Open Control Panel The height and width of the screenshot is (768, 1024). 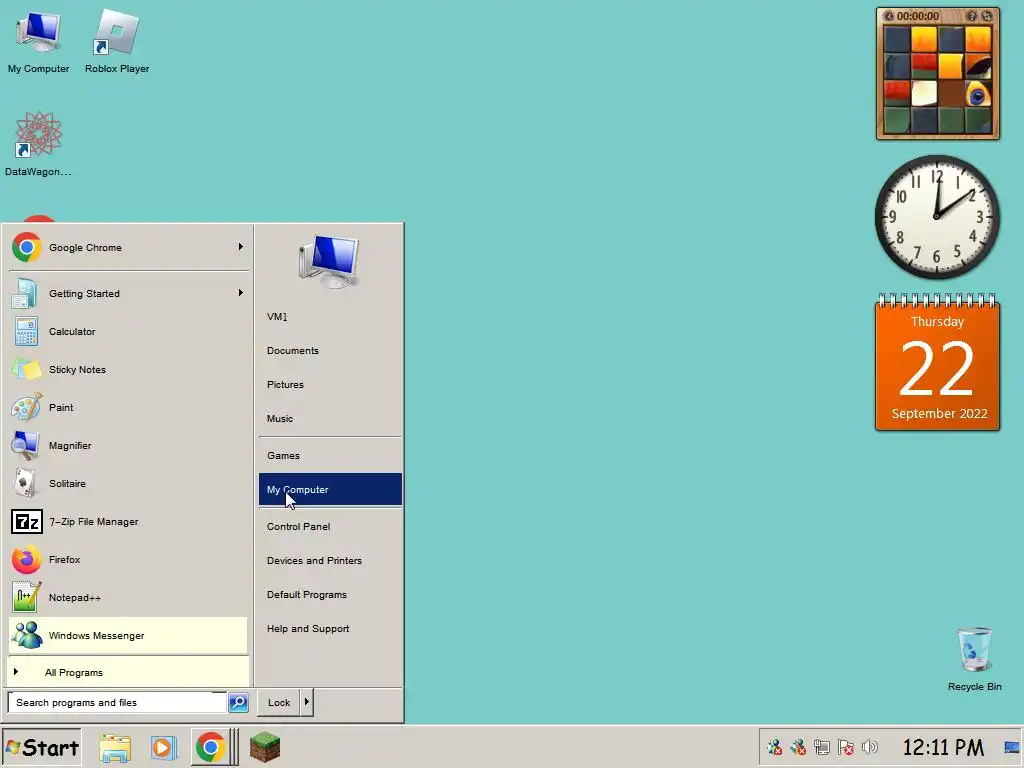tap(330, 526)
